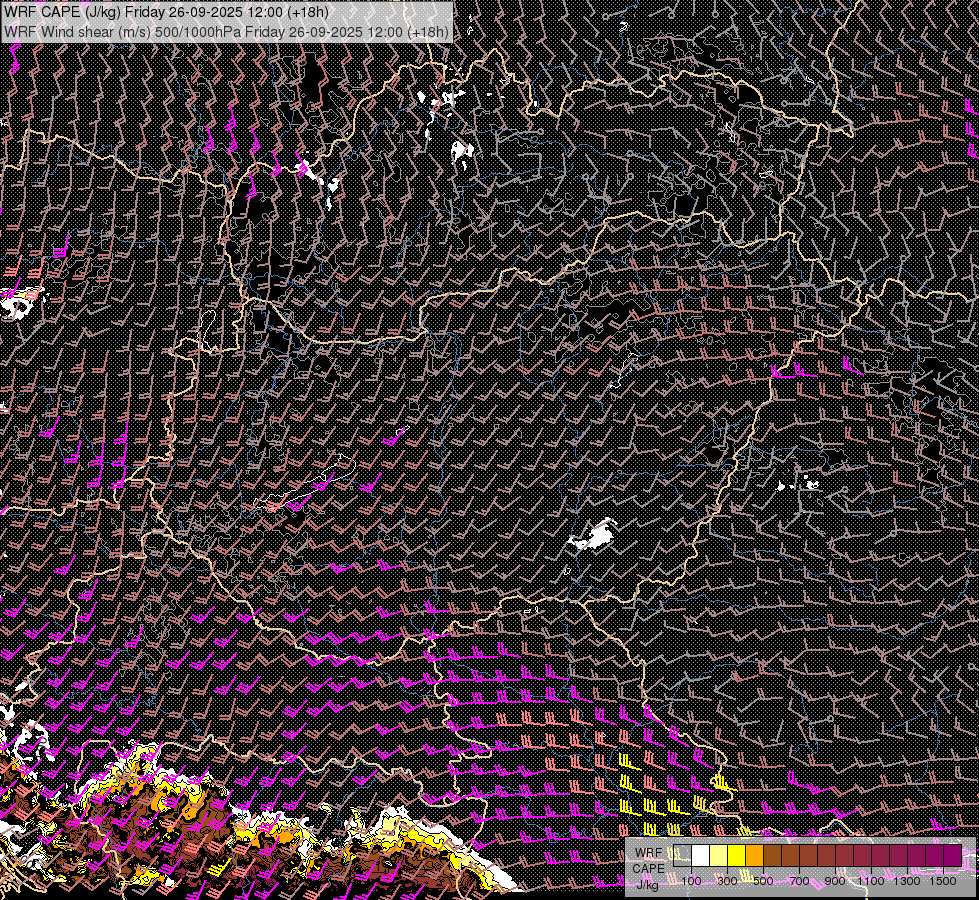The image size is (979, 900).
Task: Click the 1300 legend value label
Action: pos(907,881)
